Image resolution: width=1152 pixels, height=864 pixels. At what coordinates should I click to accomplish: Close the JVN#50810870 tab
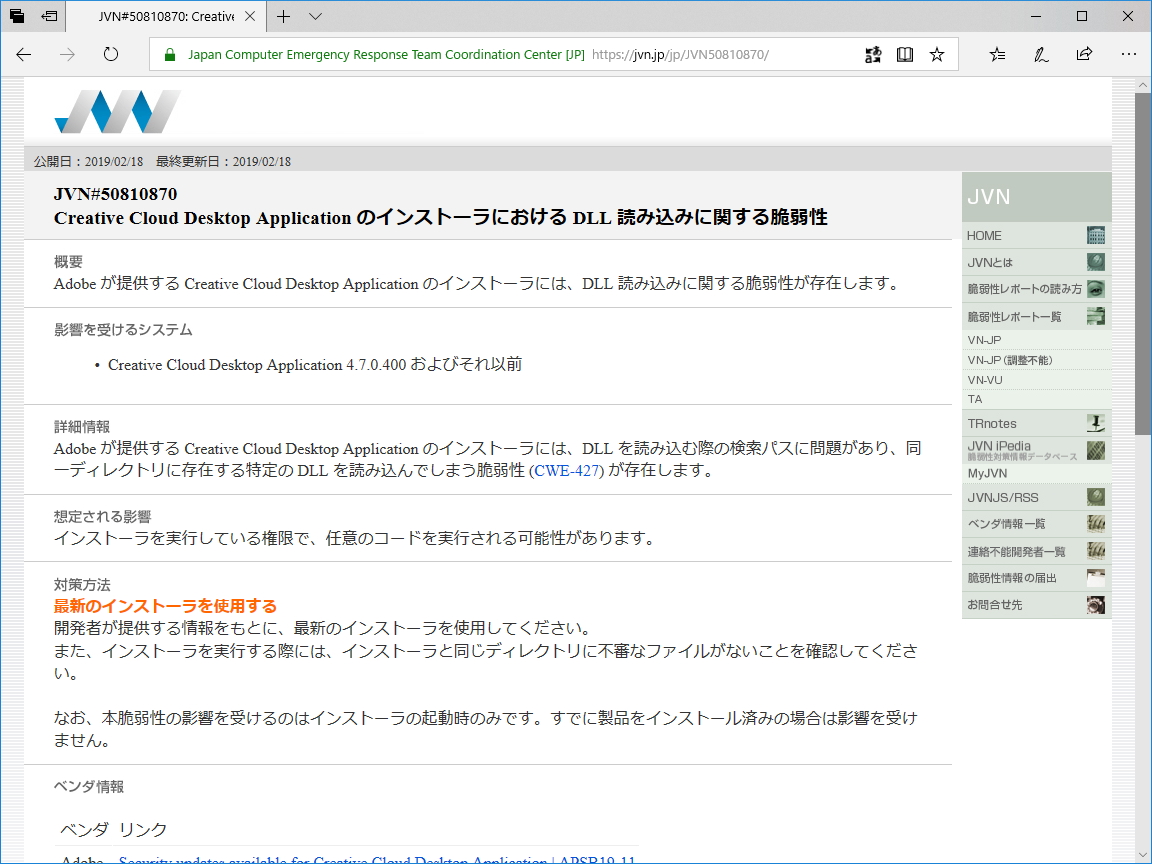coord(250,16)
